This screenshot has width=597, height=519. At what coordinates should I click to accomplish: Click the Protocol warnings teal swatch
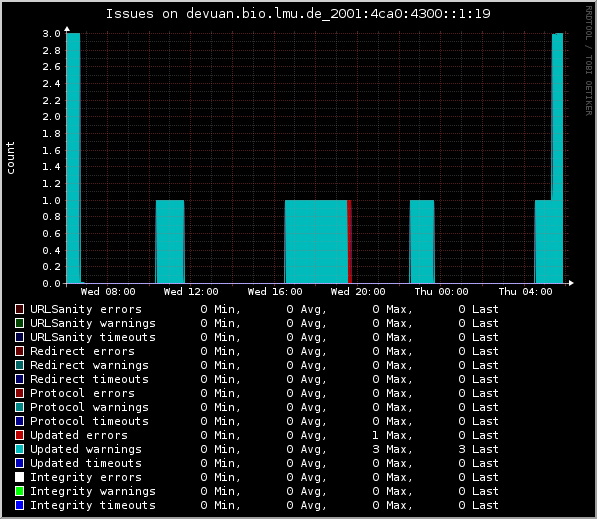(x=19, y=407)
